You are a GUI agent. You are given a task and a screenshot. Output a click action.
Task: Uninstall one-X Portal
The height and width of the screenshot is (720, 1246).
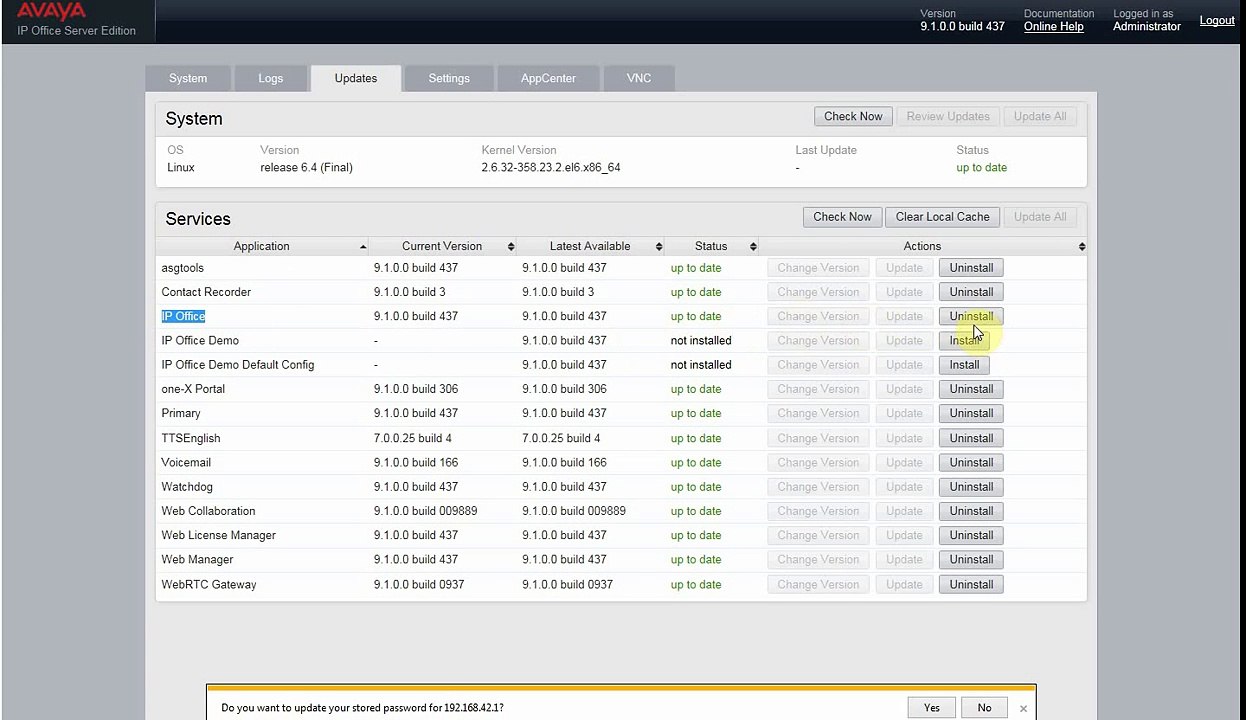click(x=971, y=389)
